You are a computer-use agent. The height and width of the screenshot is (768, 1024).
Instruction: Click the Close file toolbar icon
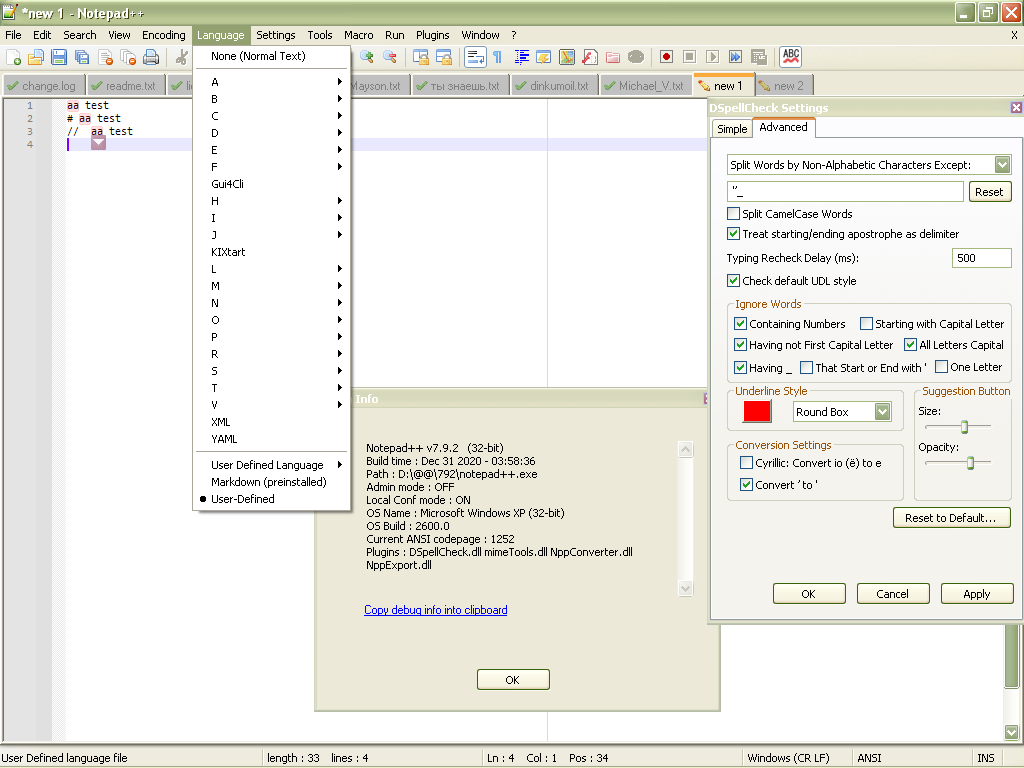pyautogui.click(x=105, y=57)
